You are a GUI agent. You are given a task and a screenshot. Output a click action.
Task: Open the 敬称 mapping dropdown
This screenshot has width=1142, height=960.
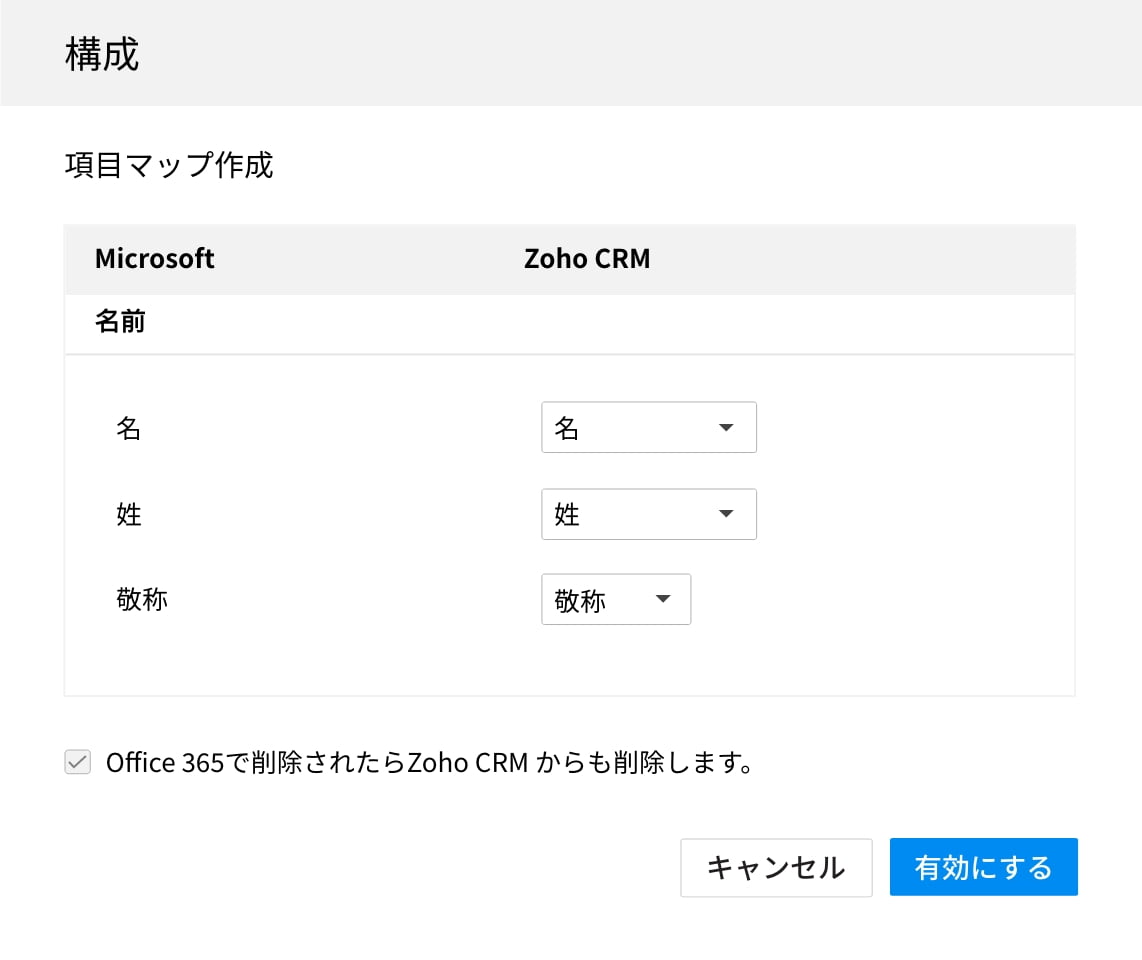click(615, 600)
